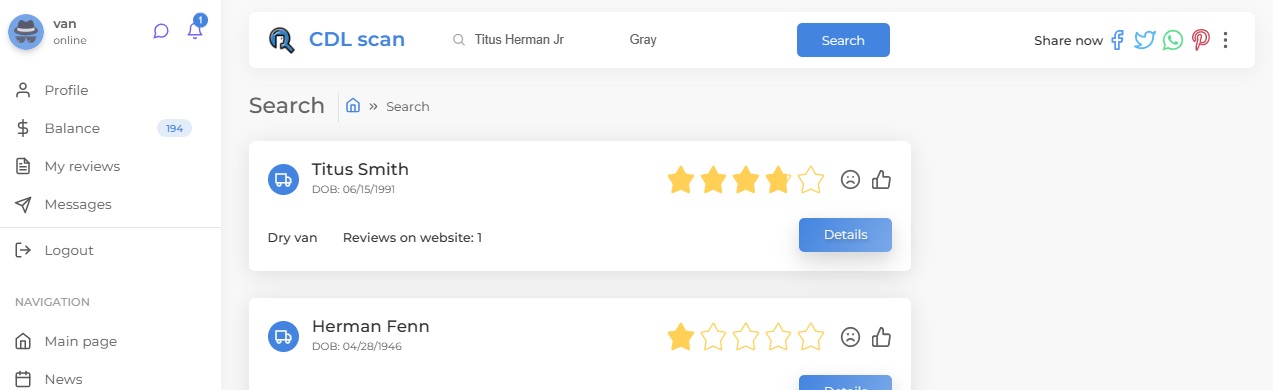Click the blue Search button
The height and width of the screenshot is (390, 1273).
point(843,40)
